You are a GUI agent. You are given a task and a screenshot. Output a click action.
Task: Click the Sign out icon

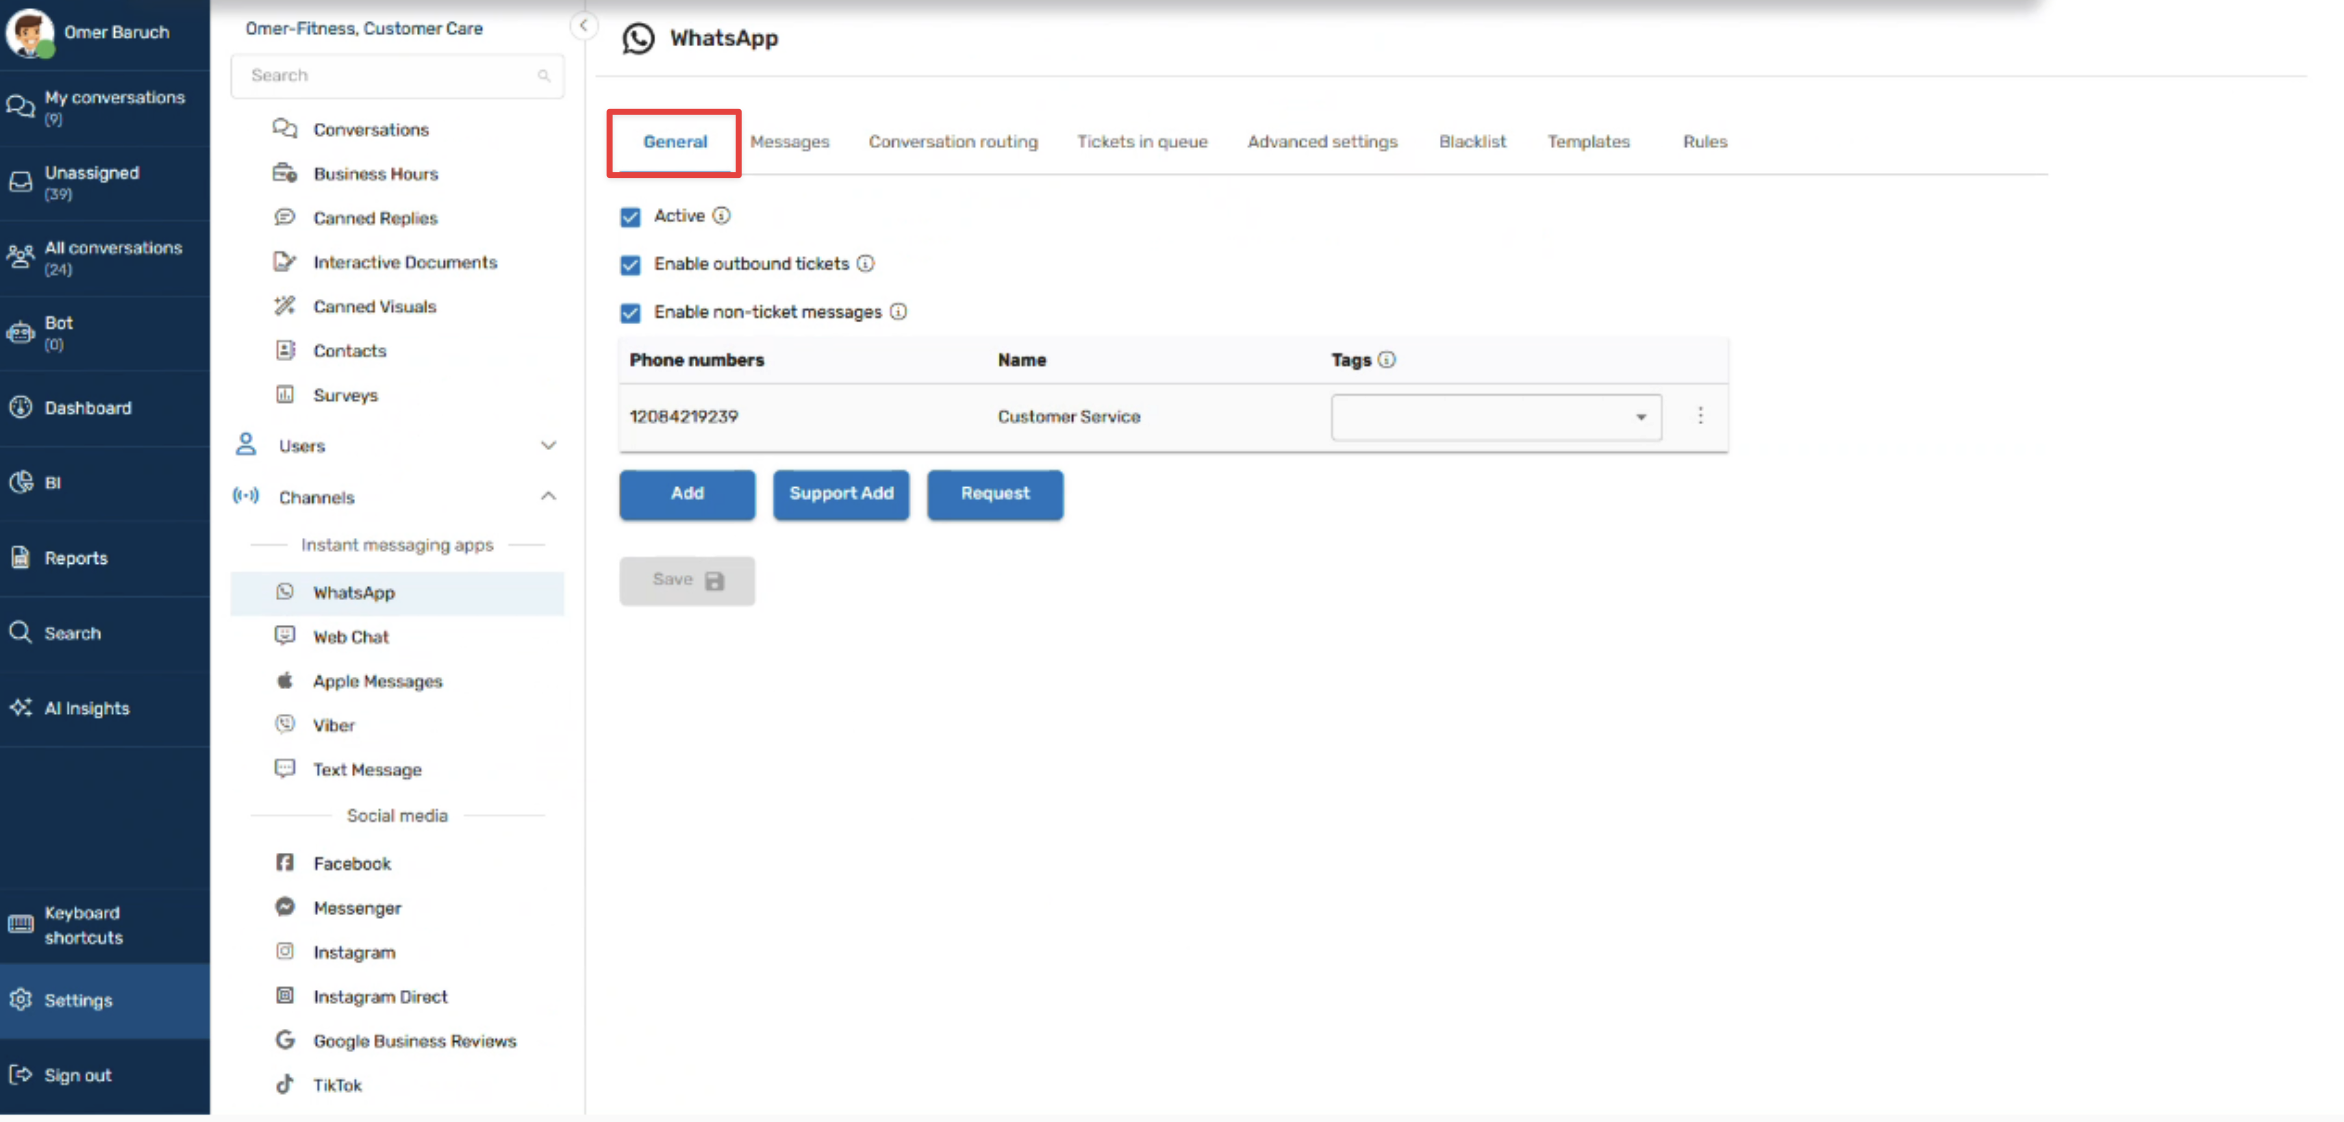pos(21,1075)
